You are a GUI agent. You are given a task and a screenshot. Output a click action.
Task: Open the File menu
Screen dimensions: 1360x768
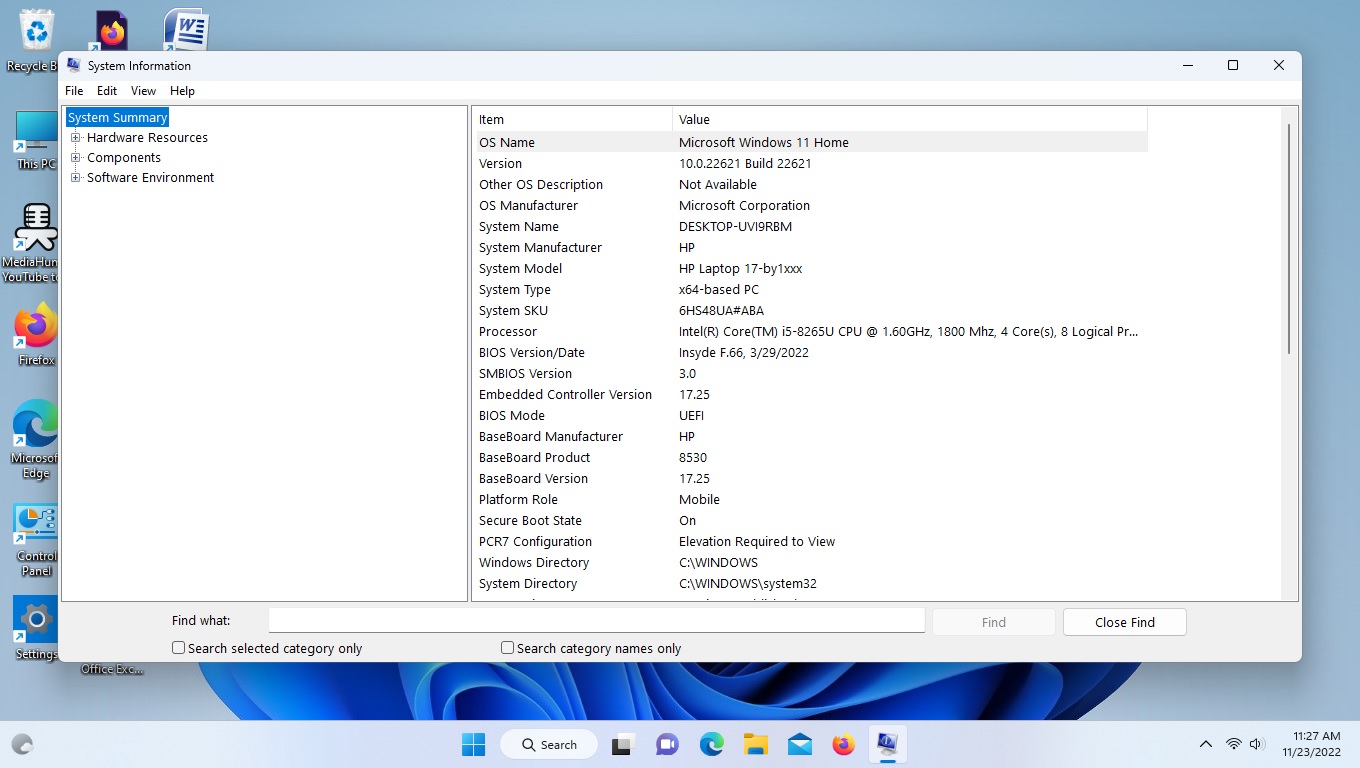coord(74,90)
